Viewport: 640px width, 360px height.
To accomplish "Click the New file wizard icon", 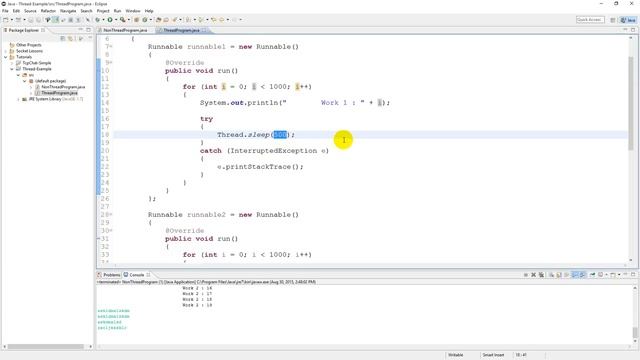I will coord(6,20).
